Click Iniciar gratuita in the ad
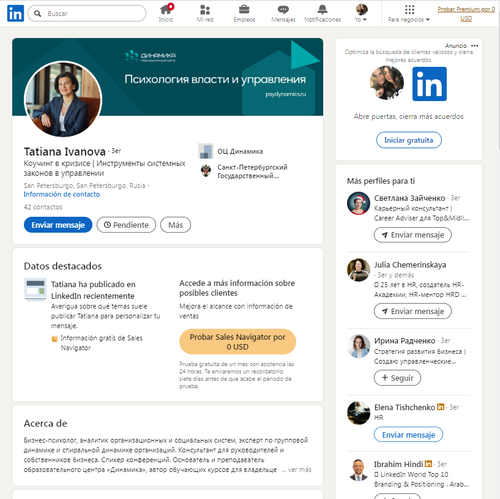The width and height of the screenshot is (500, 499). (409, 140)
